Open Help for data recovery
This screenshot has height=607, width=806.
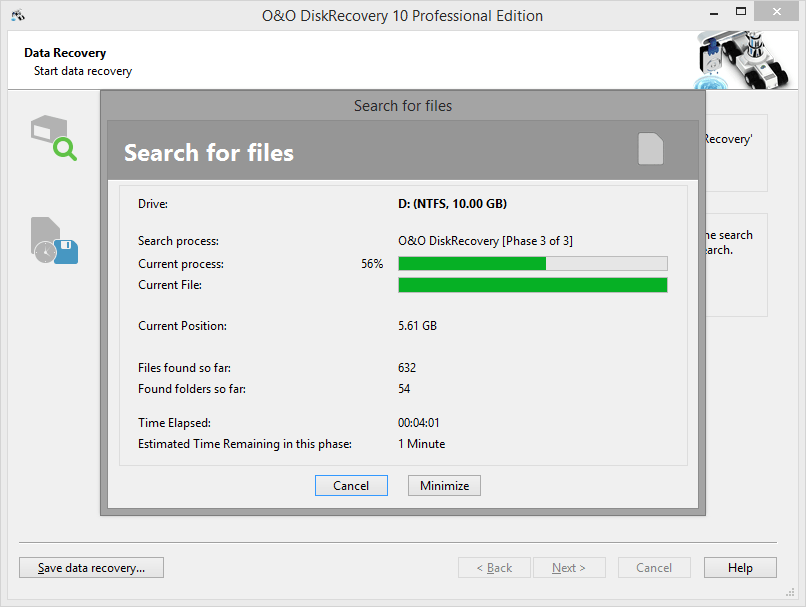click(740, 568)
